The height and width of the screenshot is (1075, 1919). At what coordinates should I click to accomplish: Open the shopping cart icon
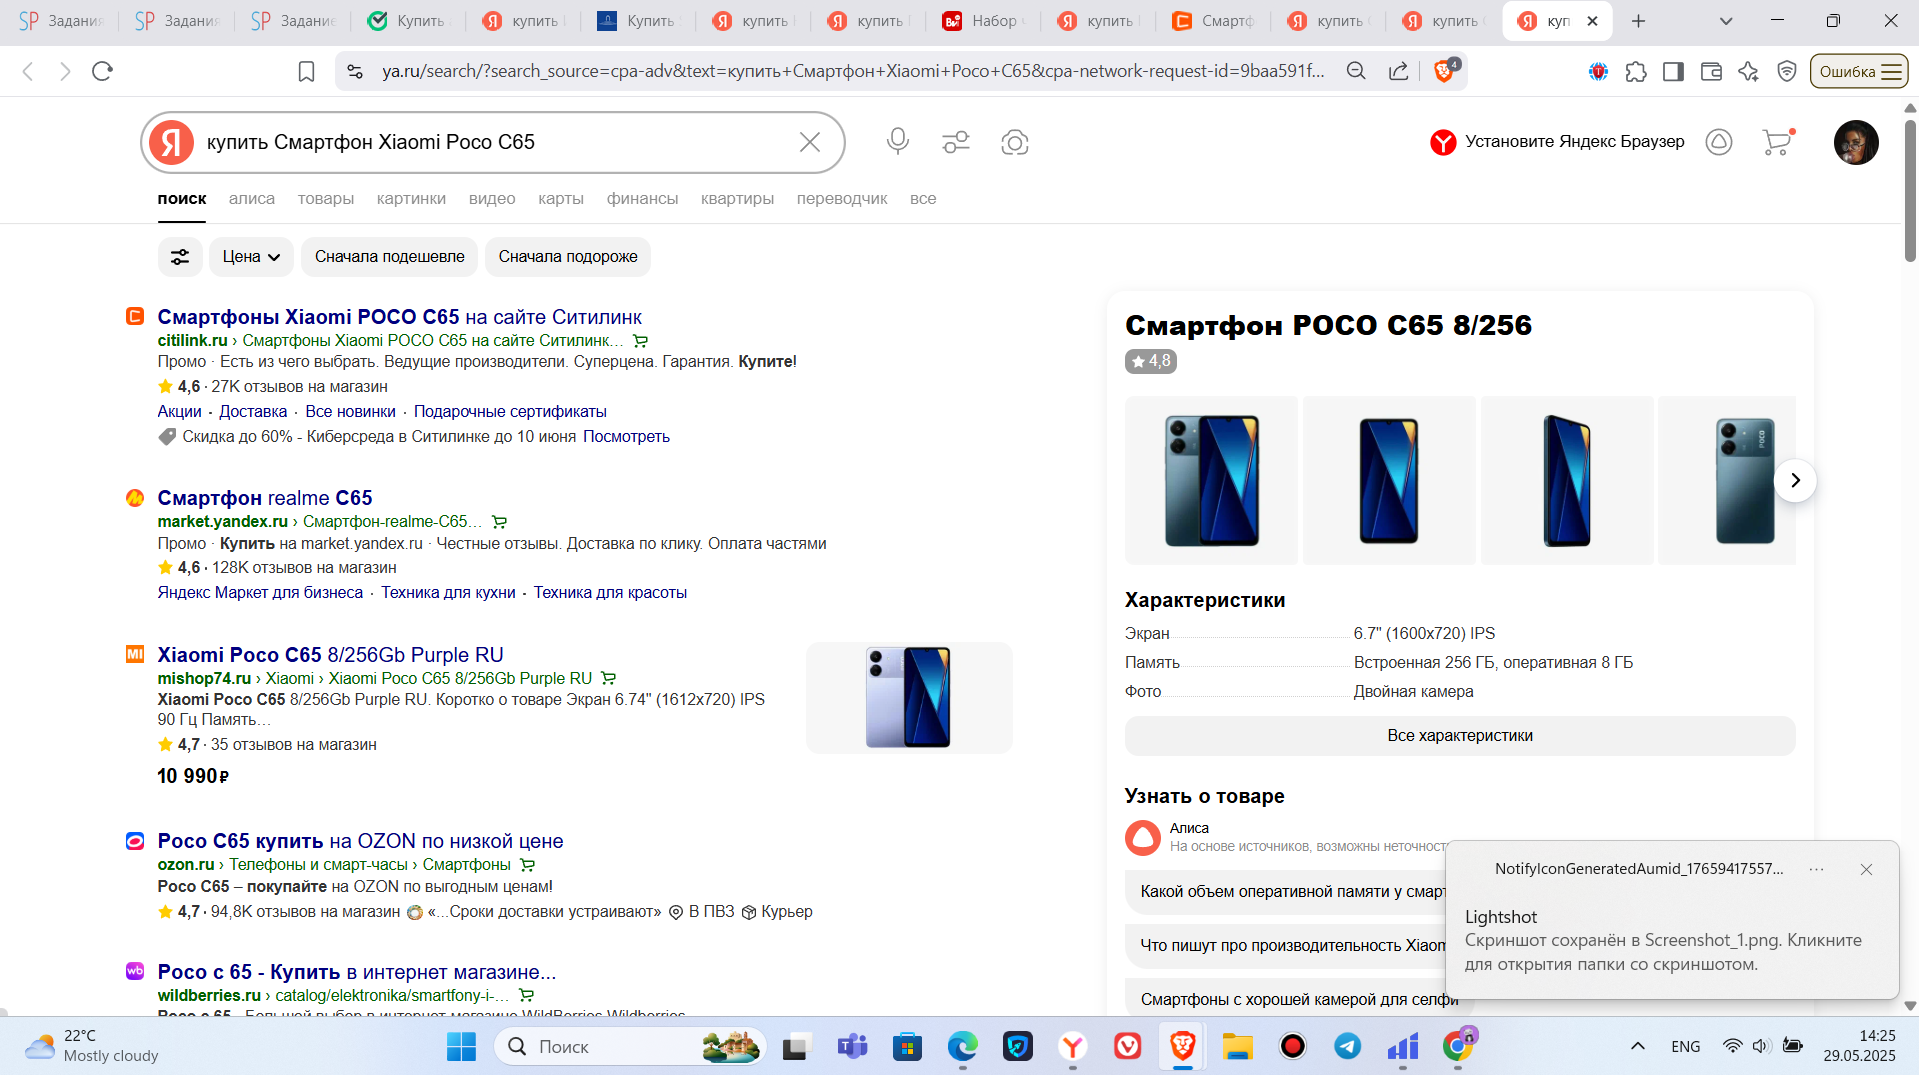(1777, 142)
